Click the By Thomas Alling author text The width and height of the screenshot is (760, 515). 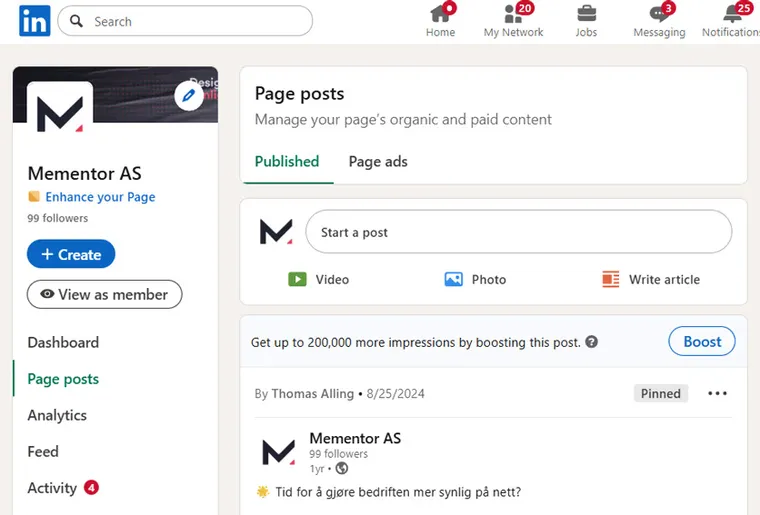pos(304,393)
